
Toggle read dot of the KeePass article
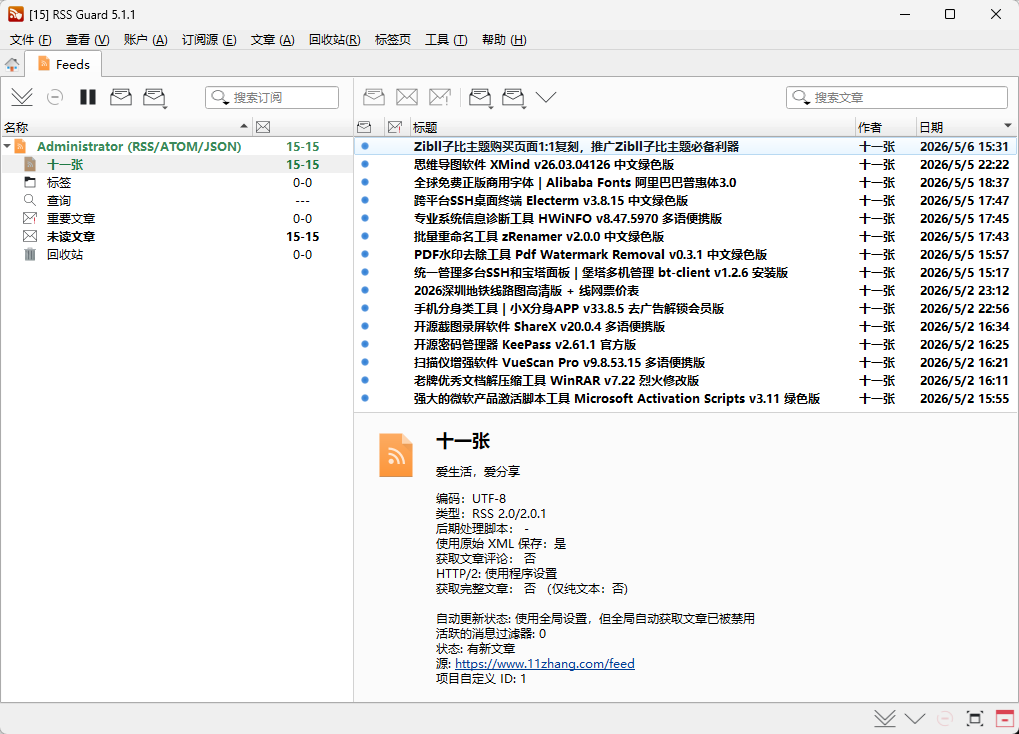(x=365, y=345)
